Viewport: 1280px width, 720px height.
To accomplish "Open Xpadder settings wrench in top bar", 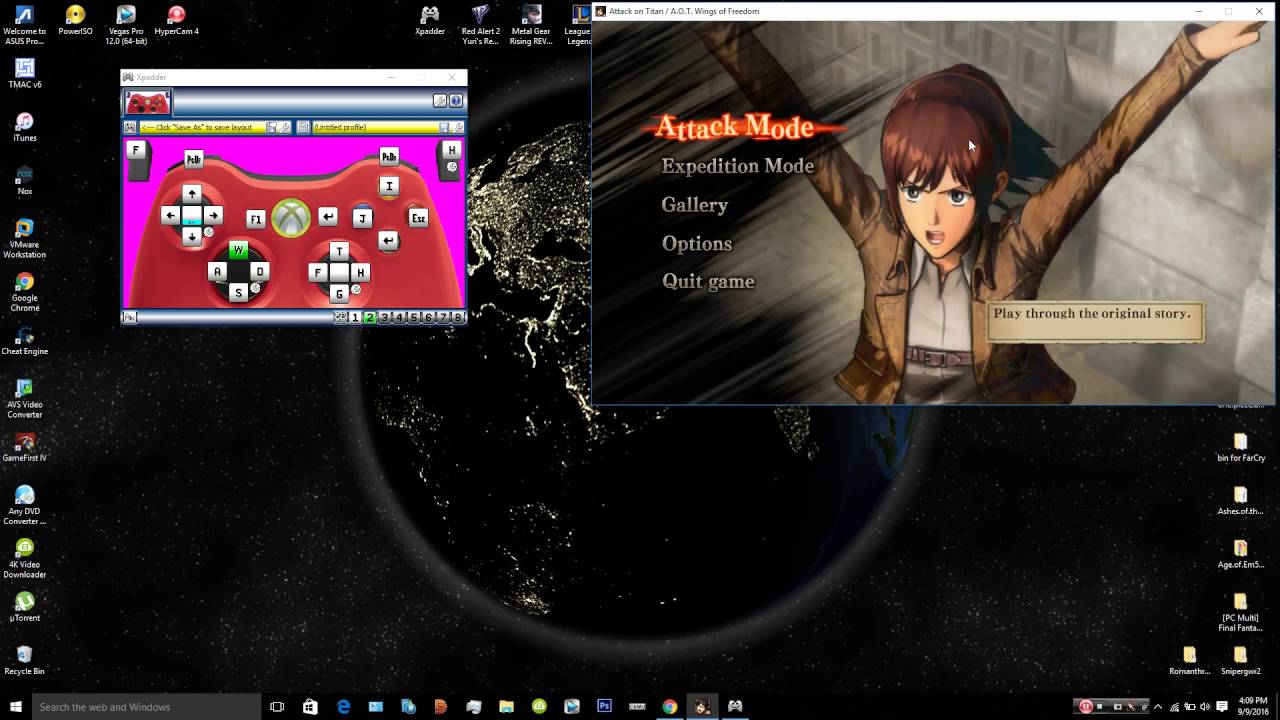I will point(440,101).
